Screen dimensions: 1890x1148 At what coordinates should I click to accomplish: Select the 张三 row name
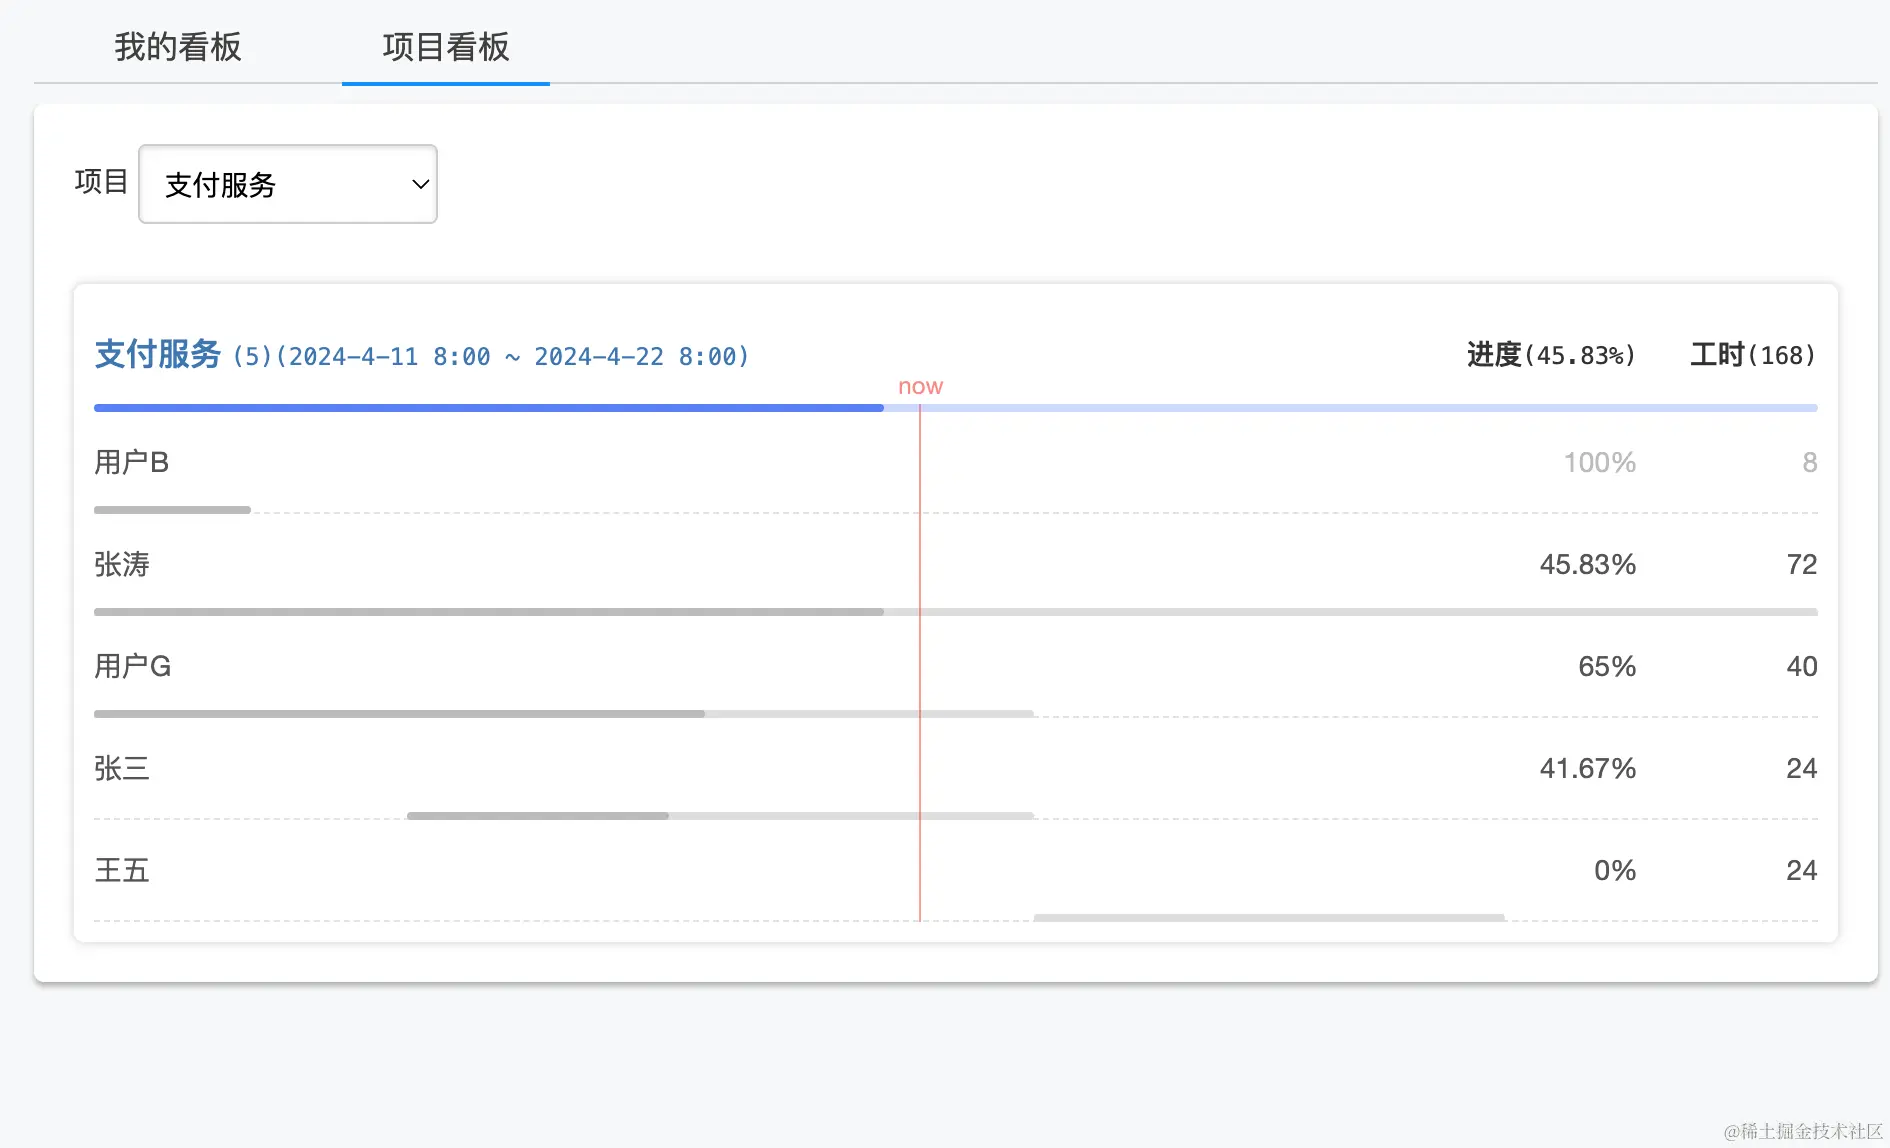pyautogui.click(x=122, y=768)
